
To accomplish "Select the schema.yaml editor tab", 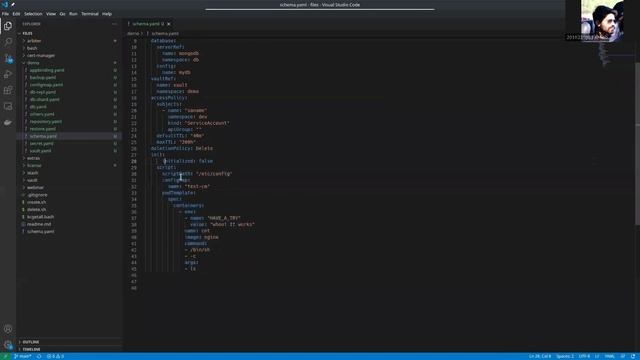I will tap(149, 24).
